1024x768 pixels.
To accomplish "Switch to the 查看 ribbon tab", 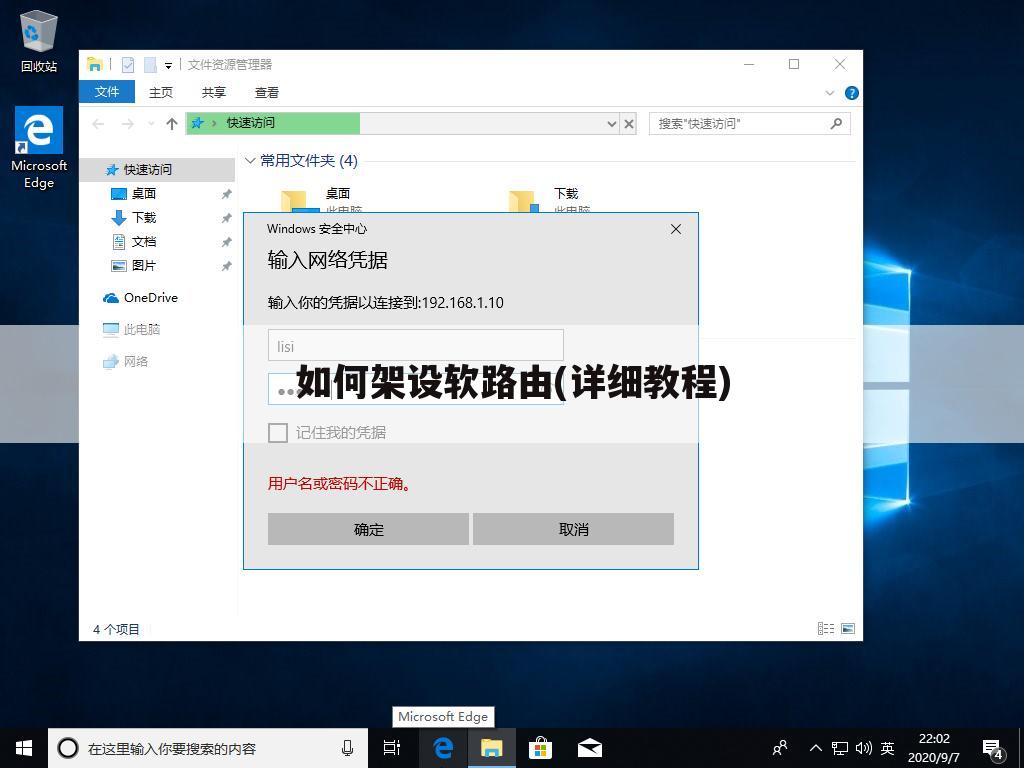I will (267, 92).
